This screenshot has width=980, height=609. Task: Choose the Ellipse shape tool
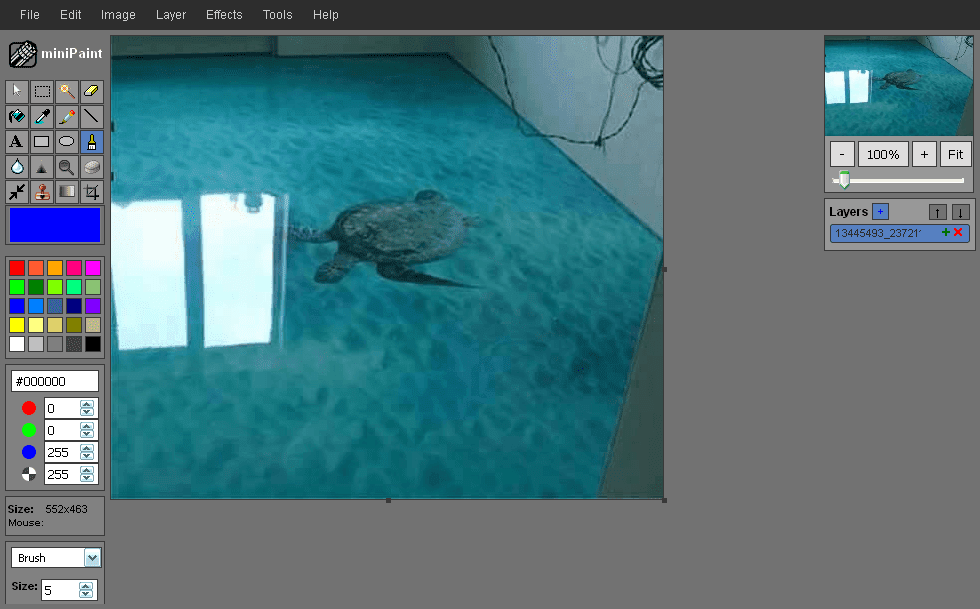66,141
